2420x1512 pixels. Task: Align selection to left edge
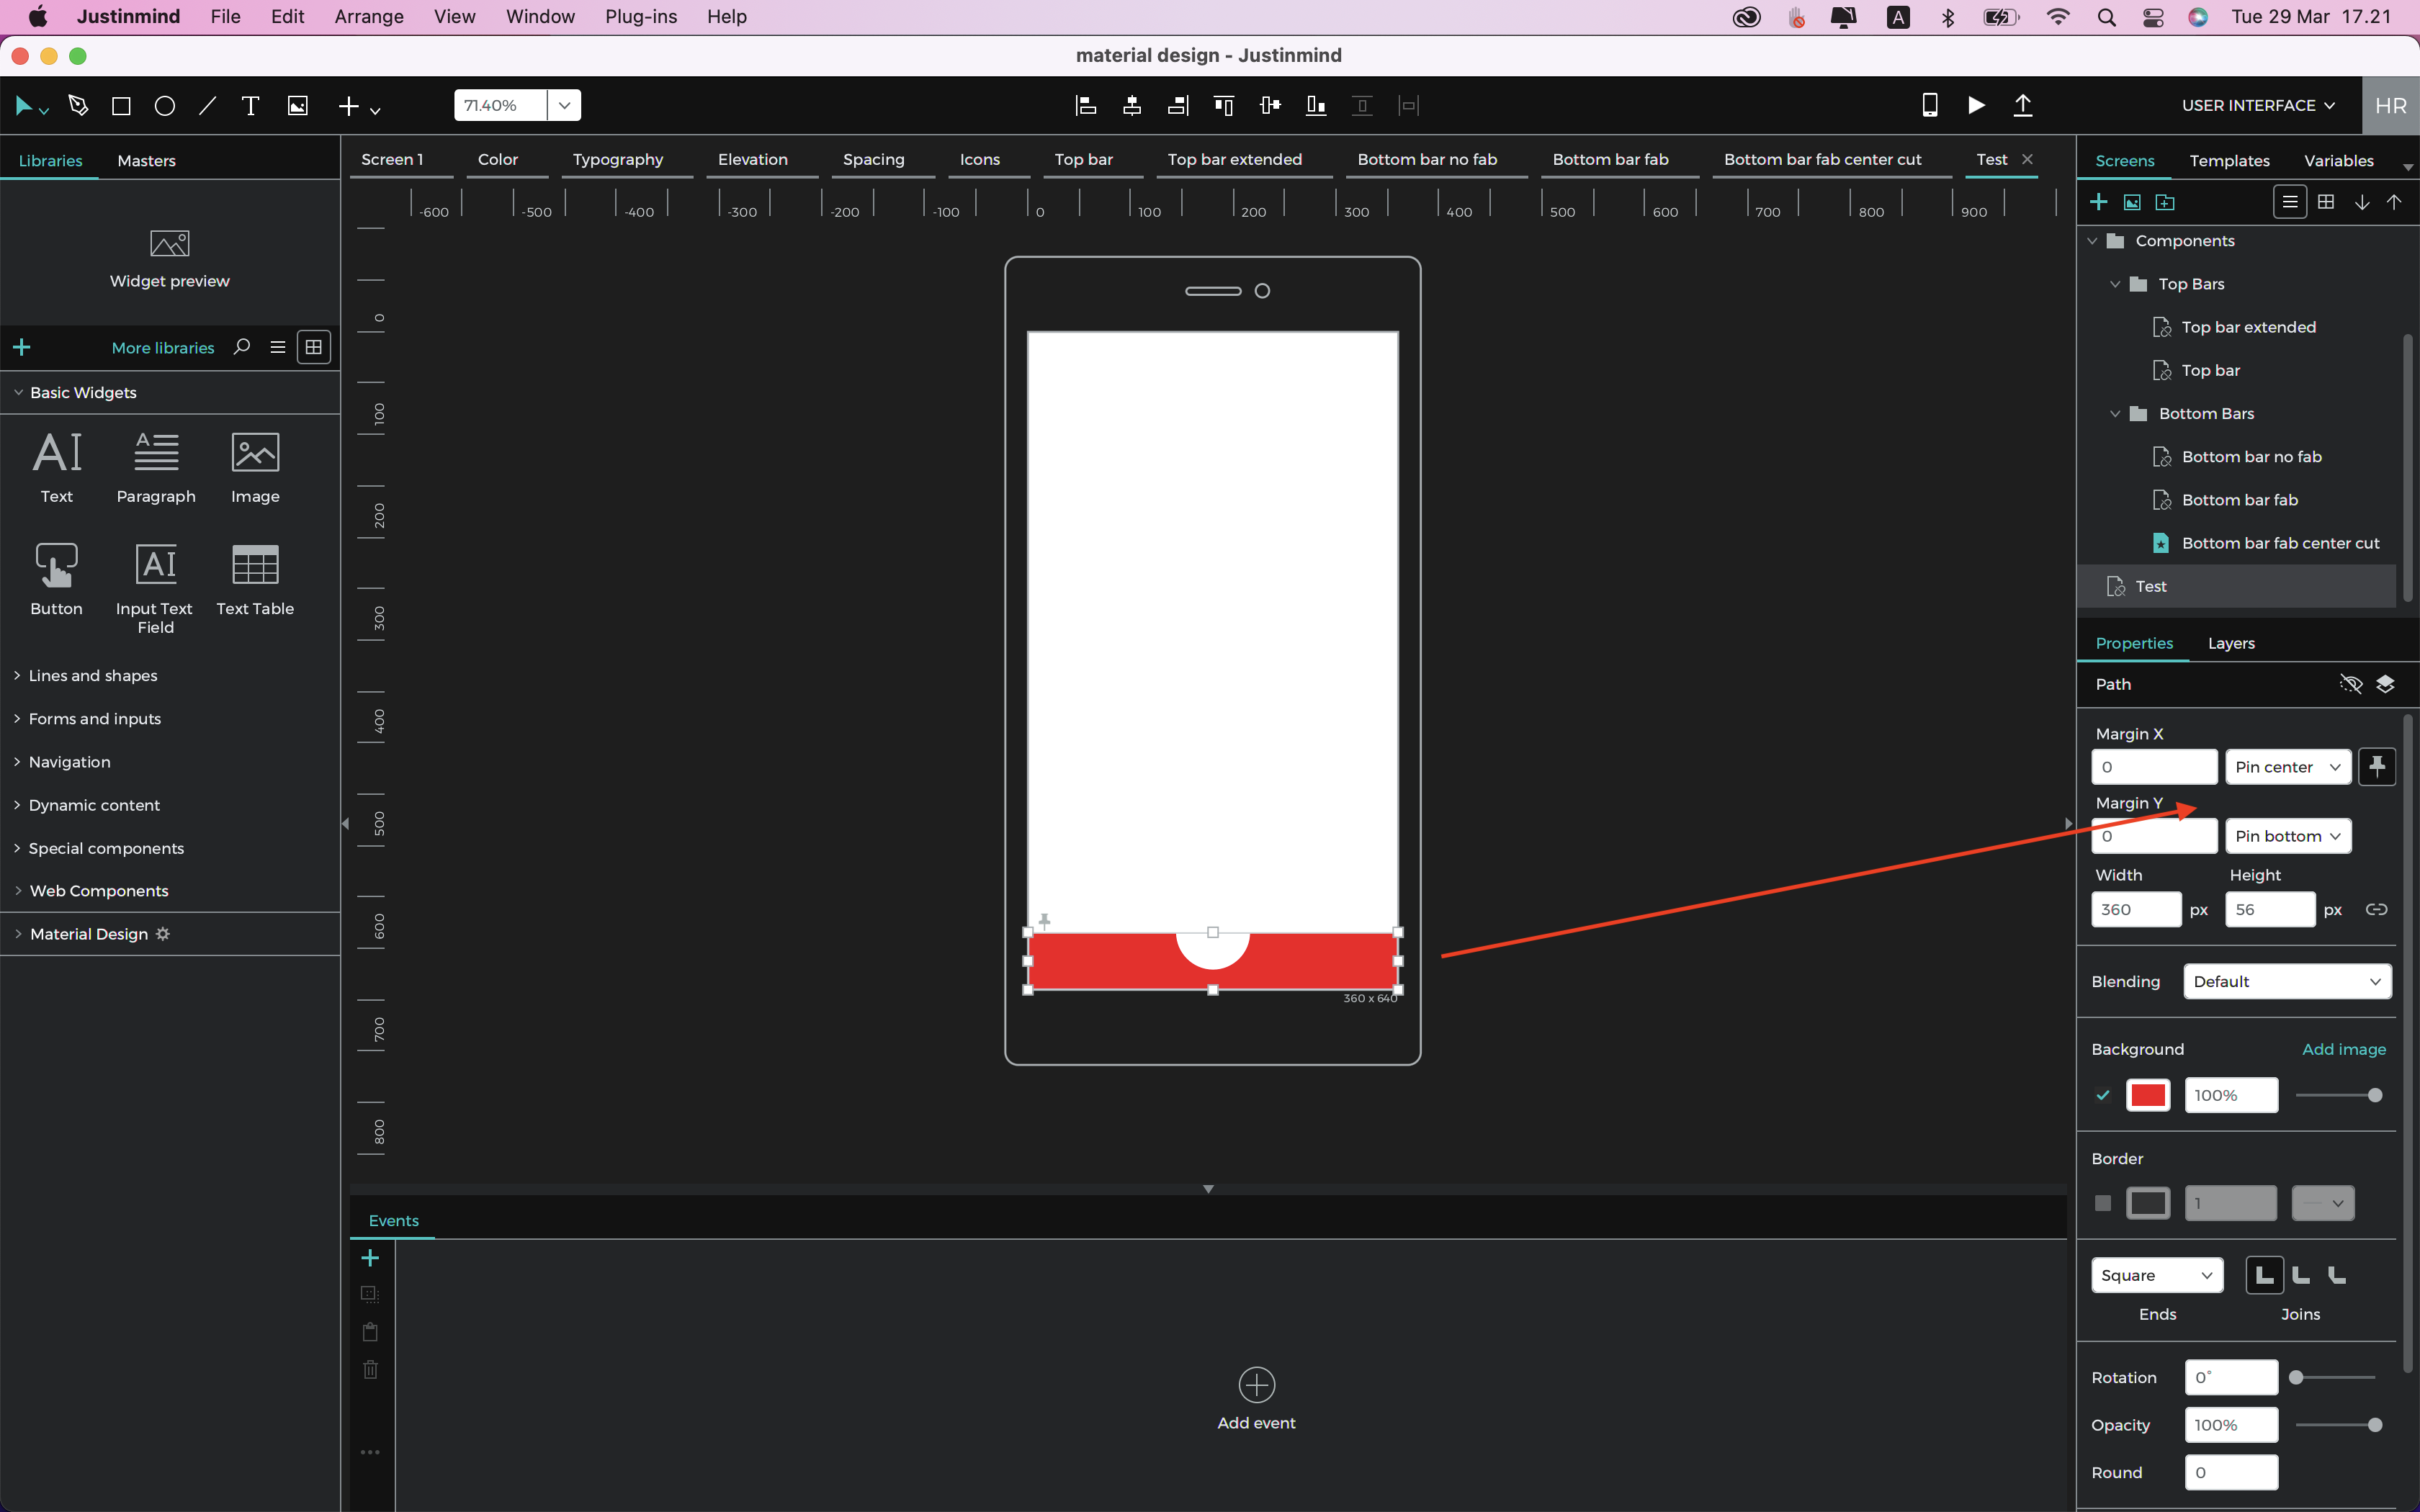pos(1085,105)
